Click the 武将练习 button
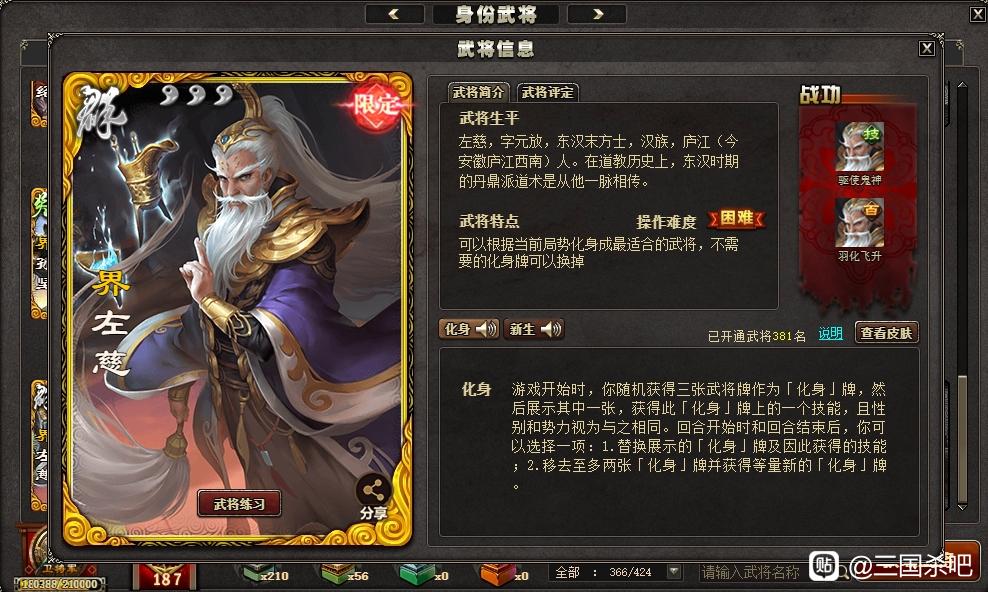988x592 pixels. point(239,504)
